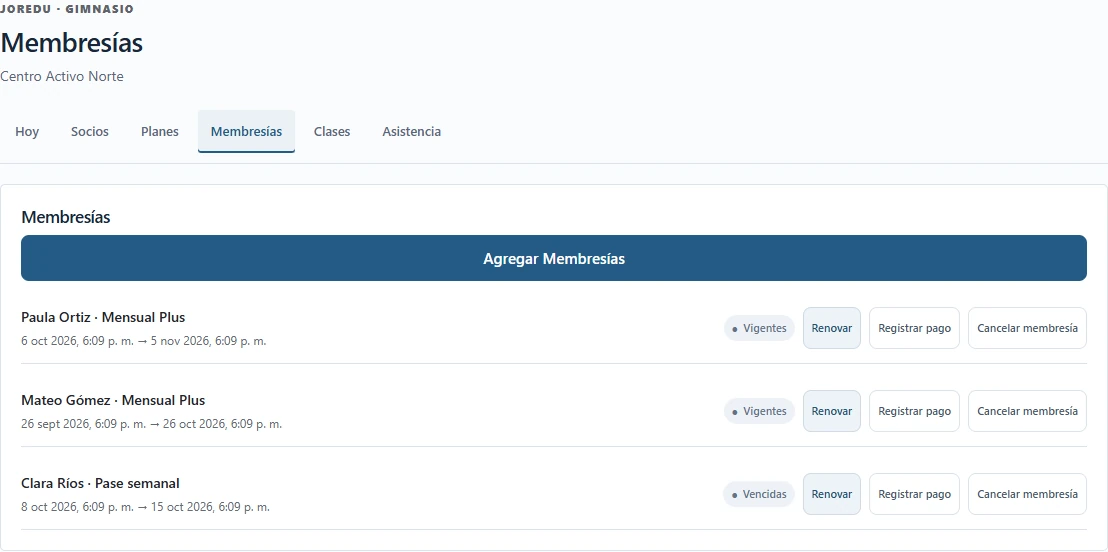This screenshot has height=552, width=1108.
Task: Renew Mateo Gómez's membership
Action: (832, 411)
